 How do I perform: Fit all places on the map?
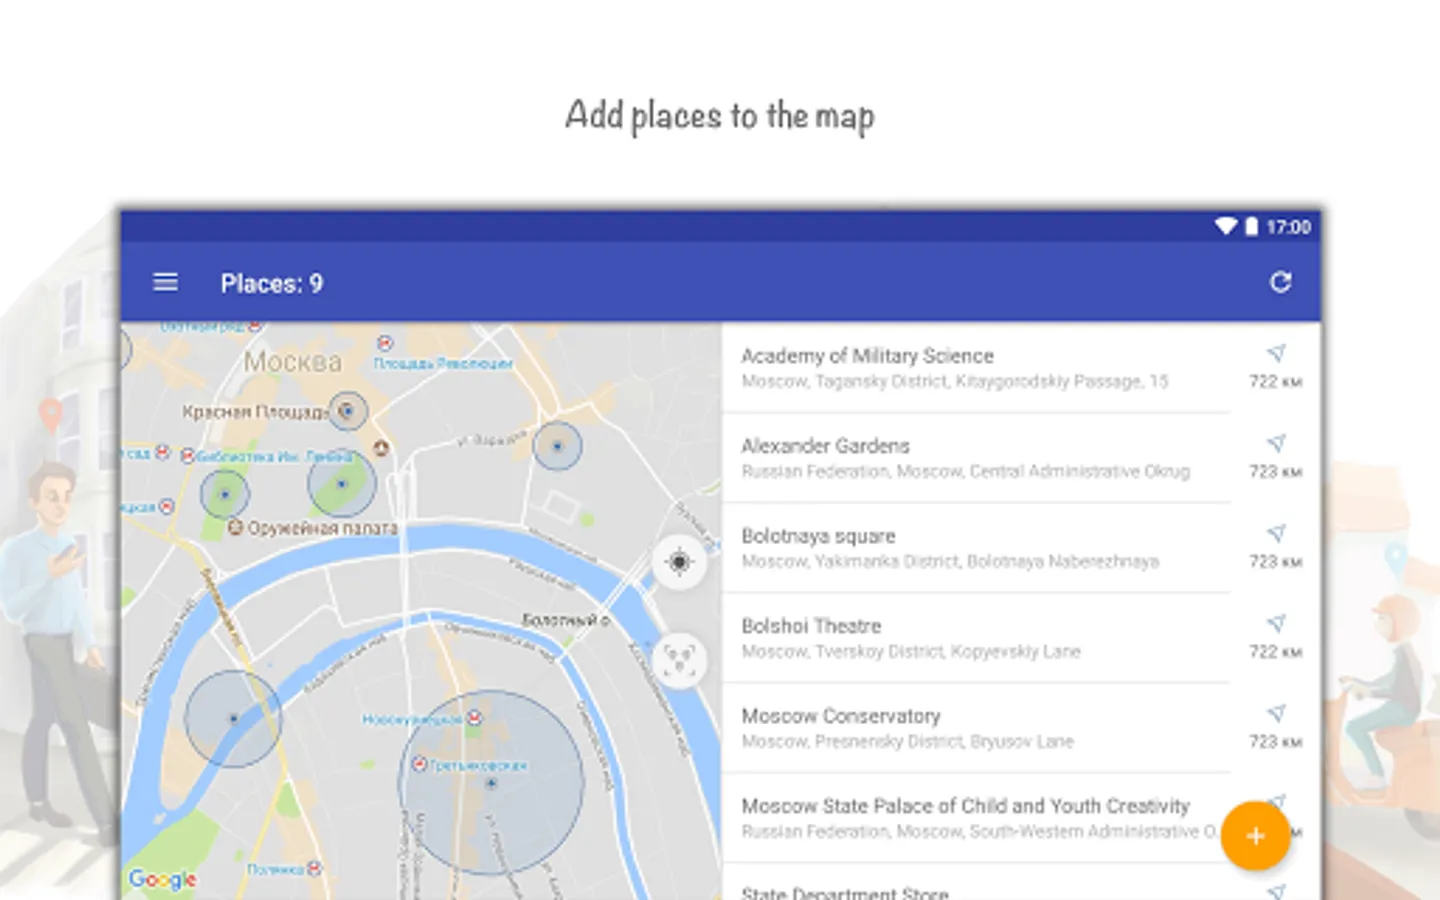tap(679, 660)
